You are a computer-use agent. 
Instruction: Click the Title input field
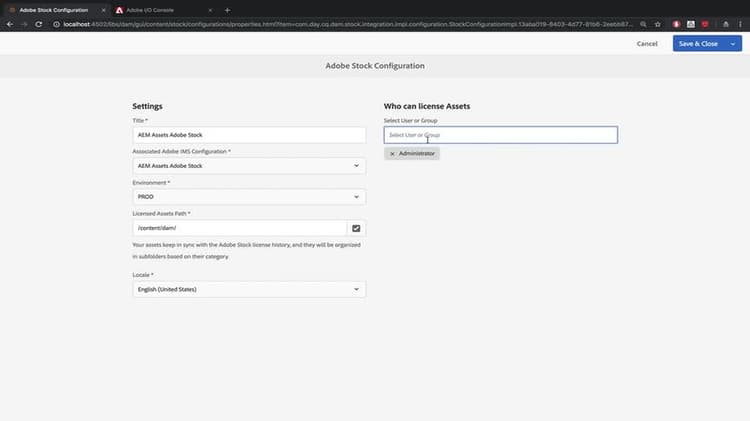[x=249, y=135]
